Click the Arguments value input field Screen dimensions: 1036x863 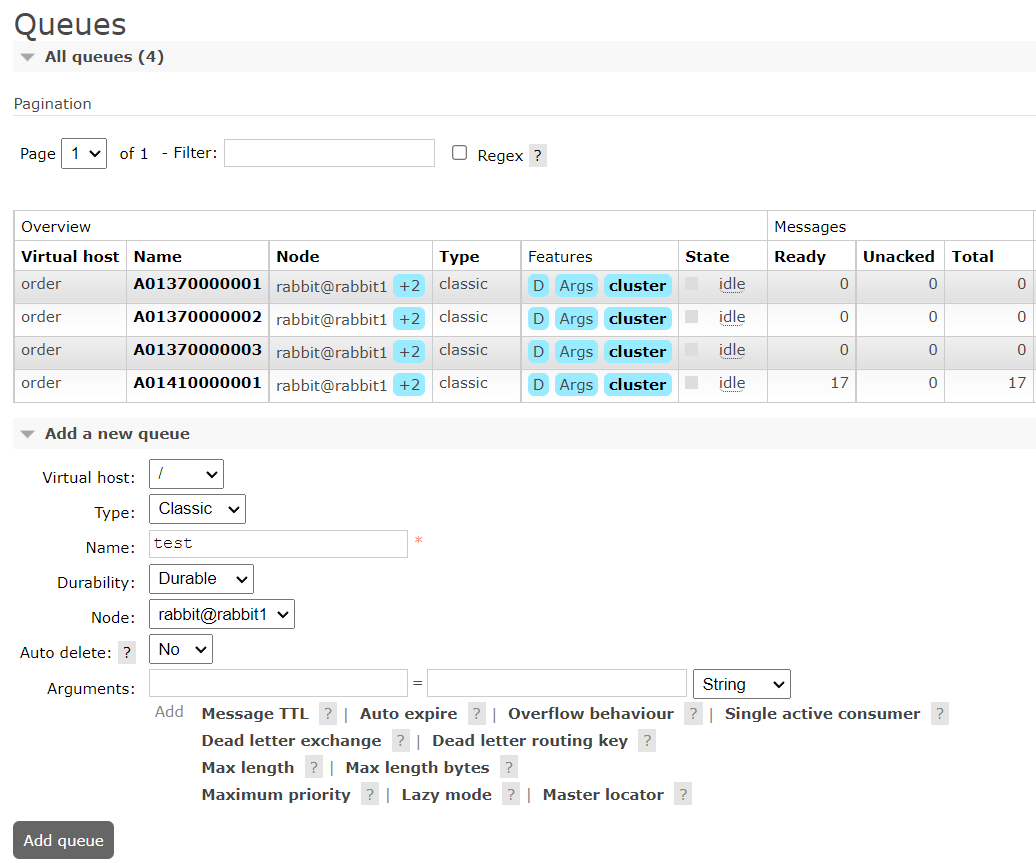557,683
